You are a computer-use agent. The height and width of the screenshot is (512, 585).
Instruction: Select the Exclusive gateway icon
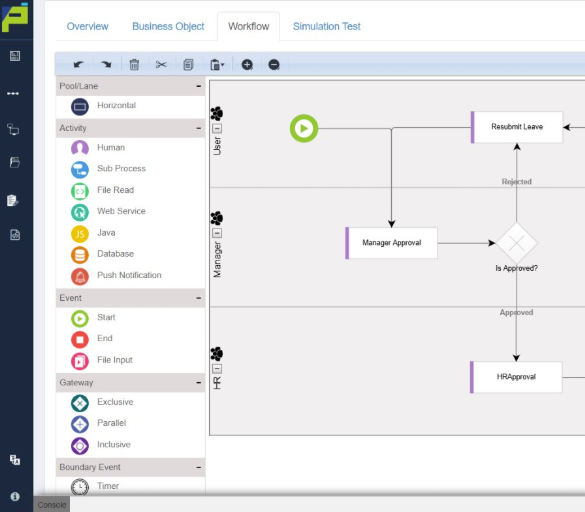(x=80, y=403)
